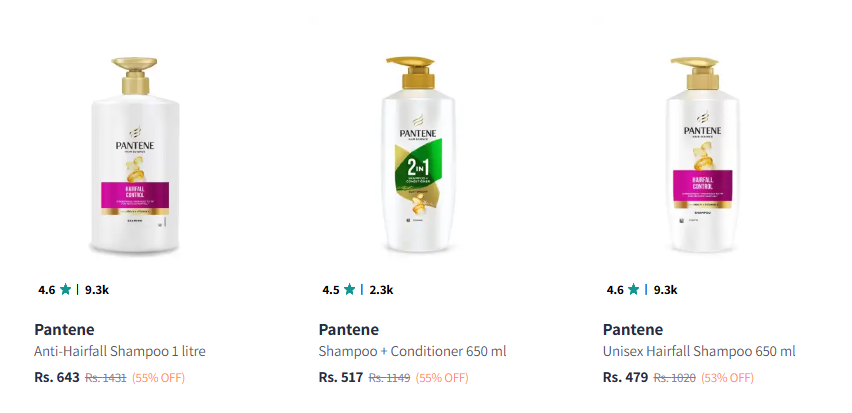Click the Unisex Hairfall Shampoo 650 ml title
The width and height of the screenshot is (852, 413).
pyautogui.click(x=699, y=351)
